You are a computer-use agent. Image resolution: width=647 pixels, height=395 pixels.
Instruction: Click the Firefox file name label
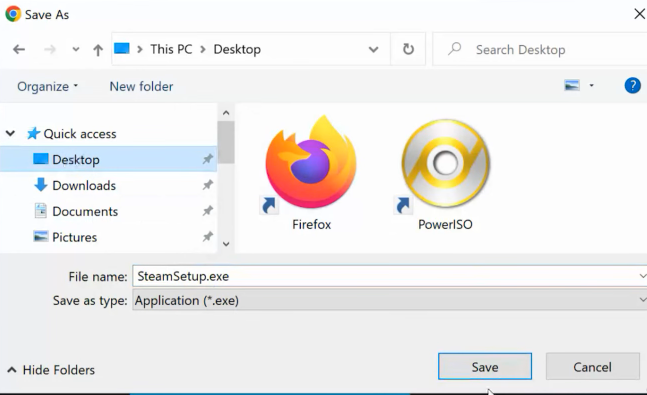pos(312,224)
